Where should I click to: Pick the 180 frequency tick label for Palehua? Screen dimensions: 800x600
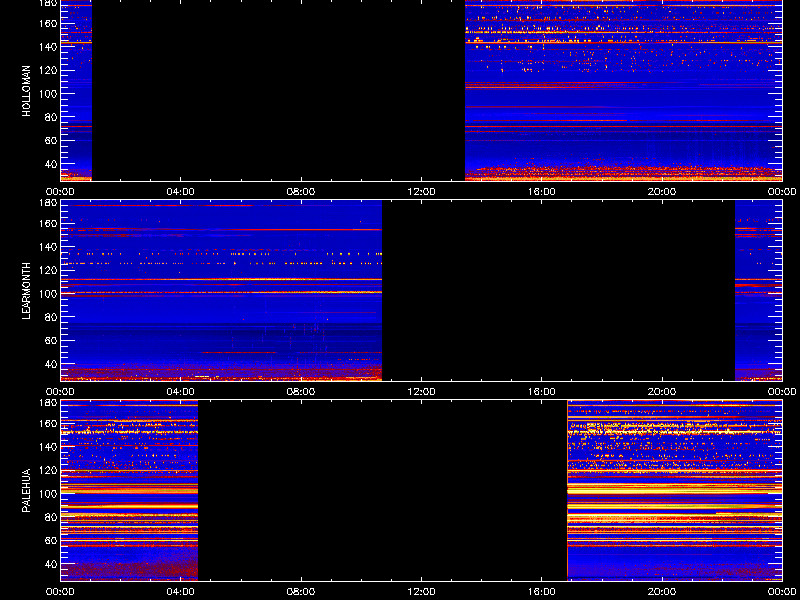(x=49, y=403)
